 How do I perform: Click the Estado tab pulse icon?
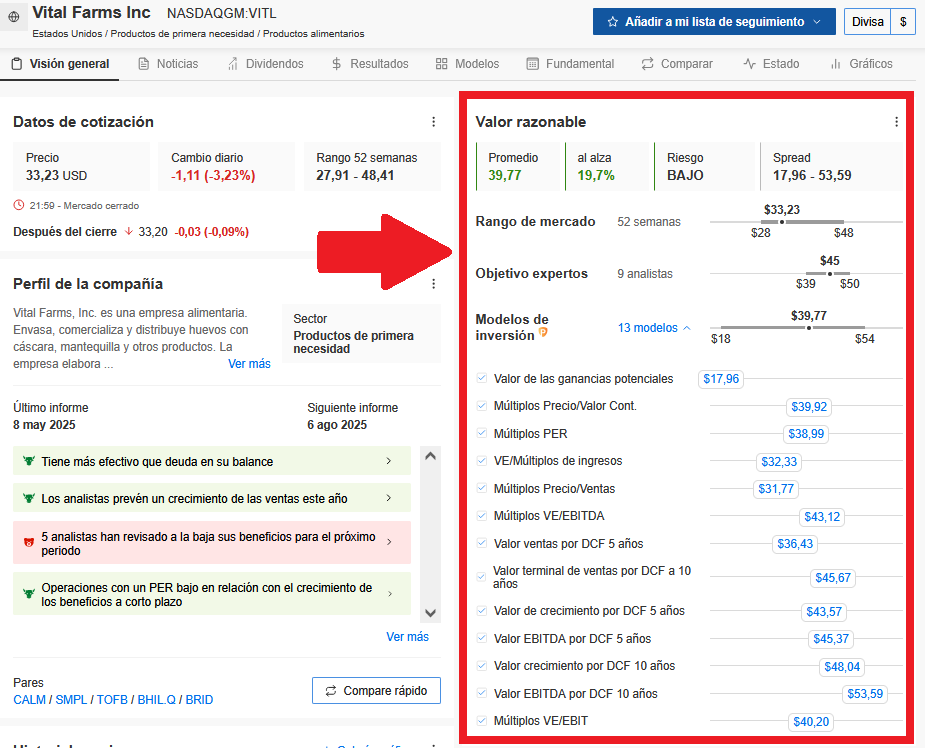[749, 64]
